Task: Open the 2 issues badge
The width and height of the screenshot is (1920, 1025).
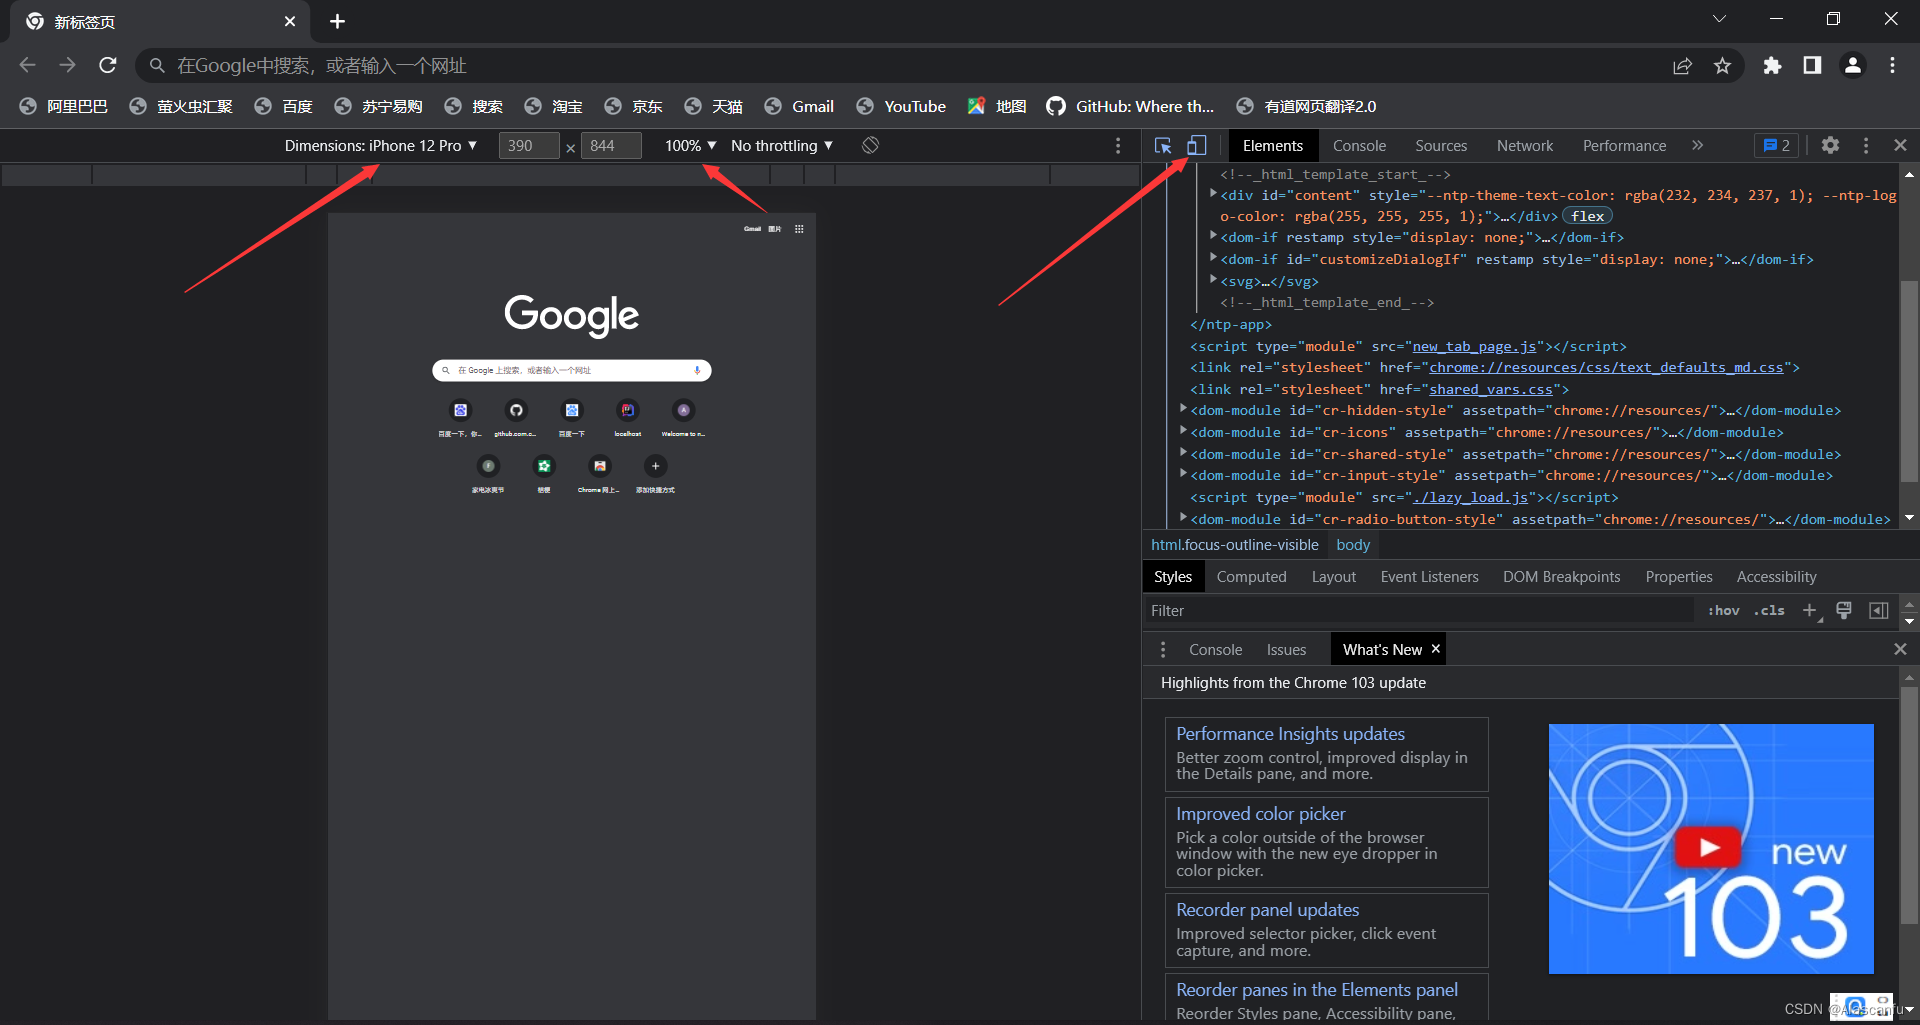Action: coord(1776,146)
